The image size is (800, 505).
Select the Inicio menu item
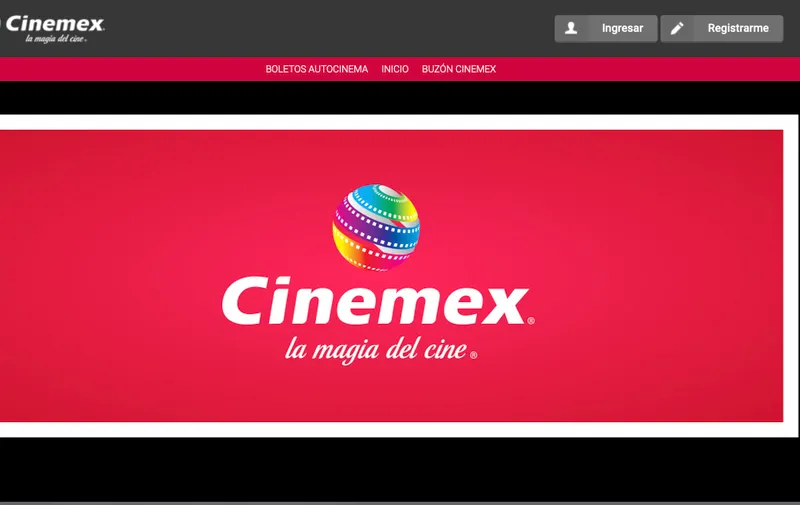click(395, 69)
